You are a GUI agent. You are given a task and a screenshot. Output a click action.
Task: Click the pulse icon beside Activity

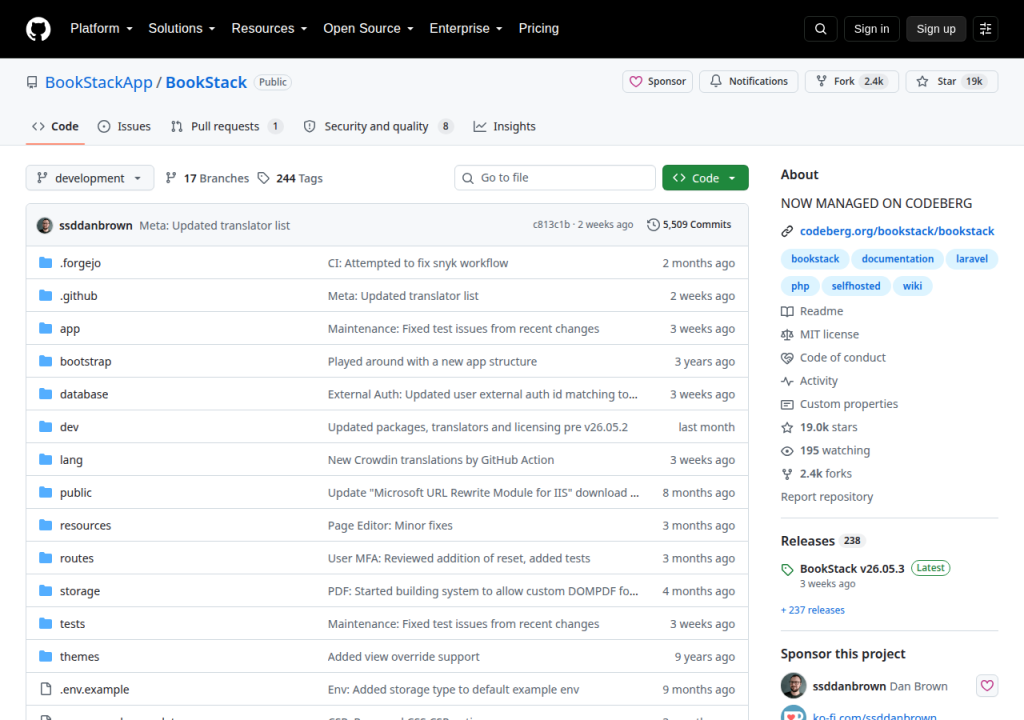click(787, 381)
